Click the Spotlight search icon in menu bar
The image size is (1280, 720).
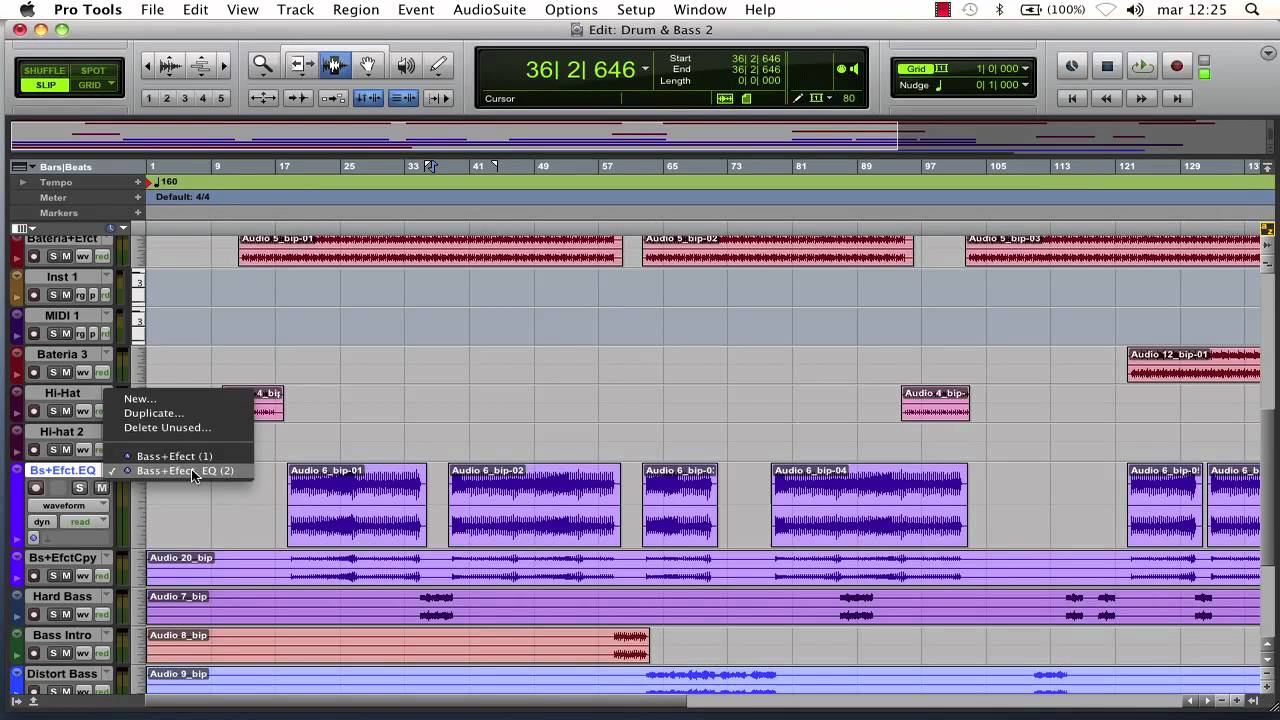coord(1252,10)
